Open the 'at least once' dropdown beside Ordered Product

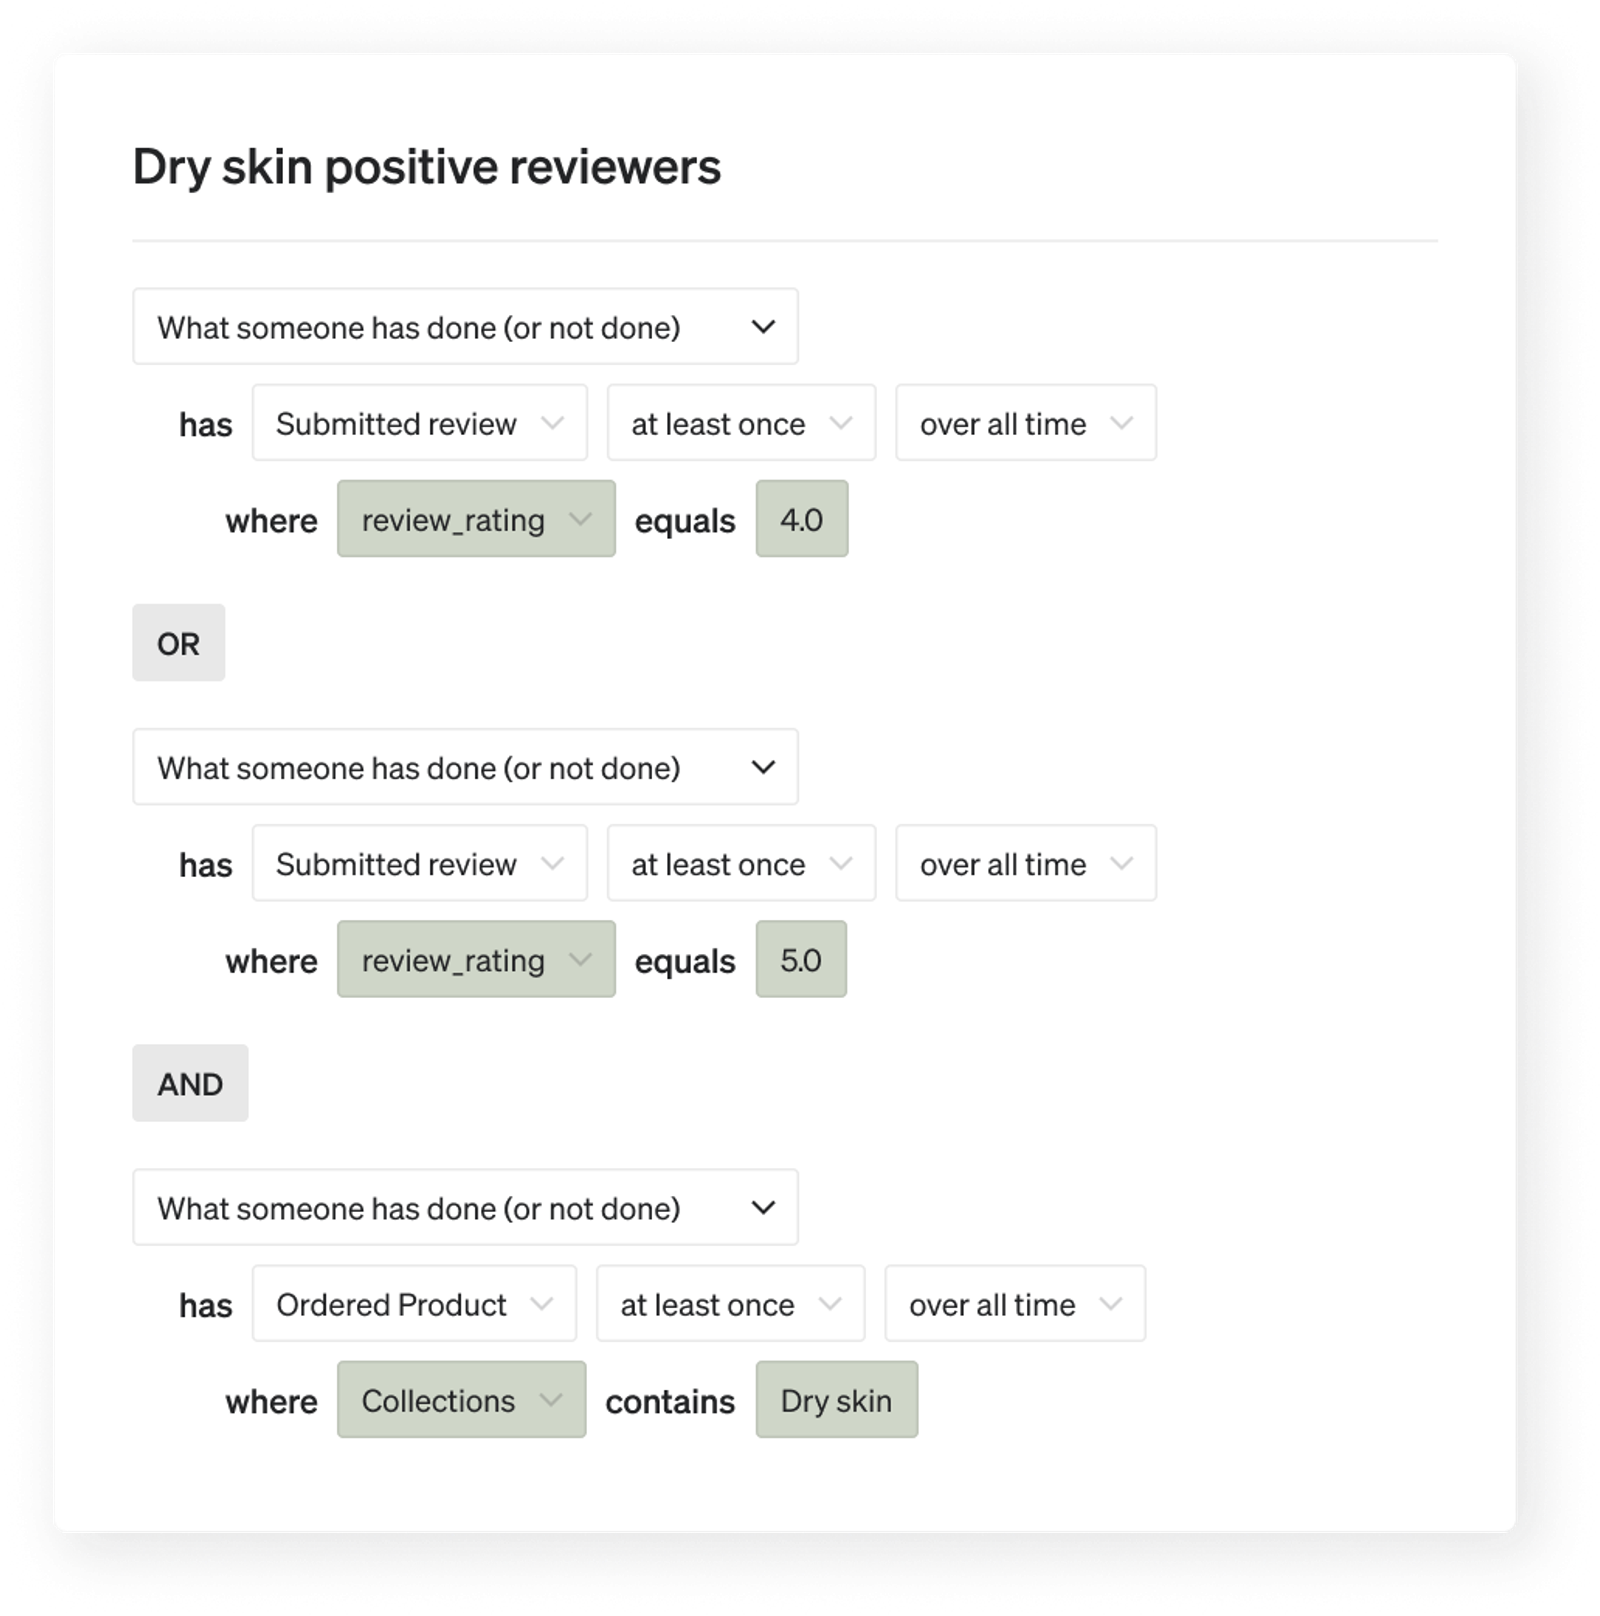point(730,1303)
